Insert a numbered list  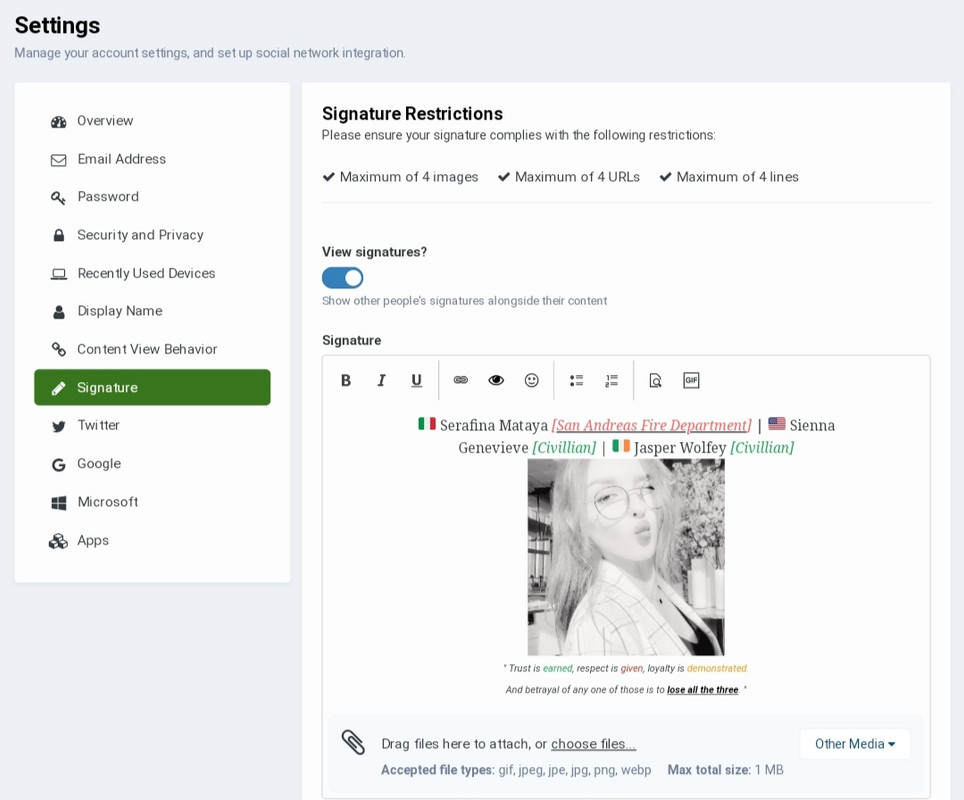pyautogui.click(x=612, y=381)
